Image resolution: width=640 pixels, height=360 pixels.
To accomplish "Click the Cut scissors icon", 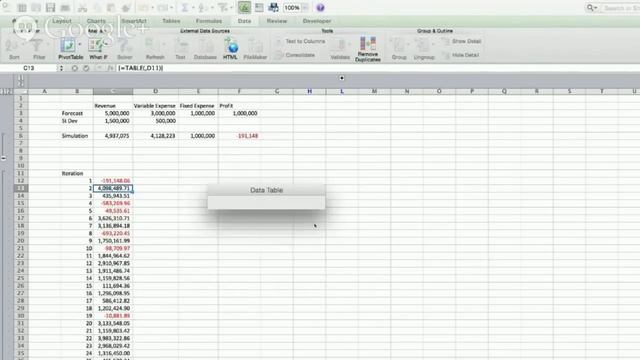I will click(x=82, y=8).
